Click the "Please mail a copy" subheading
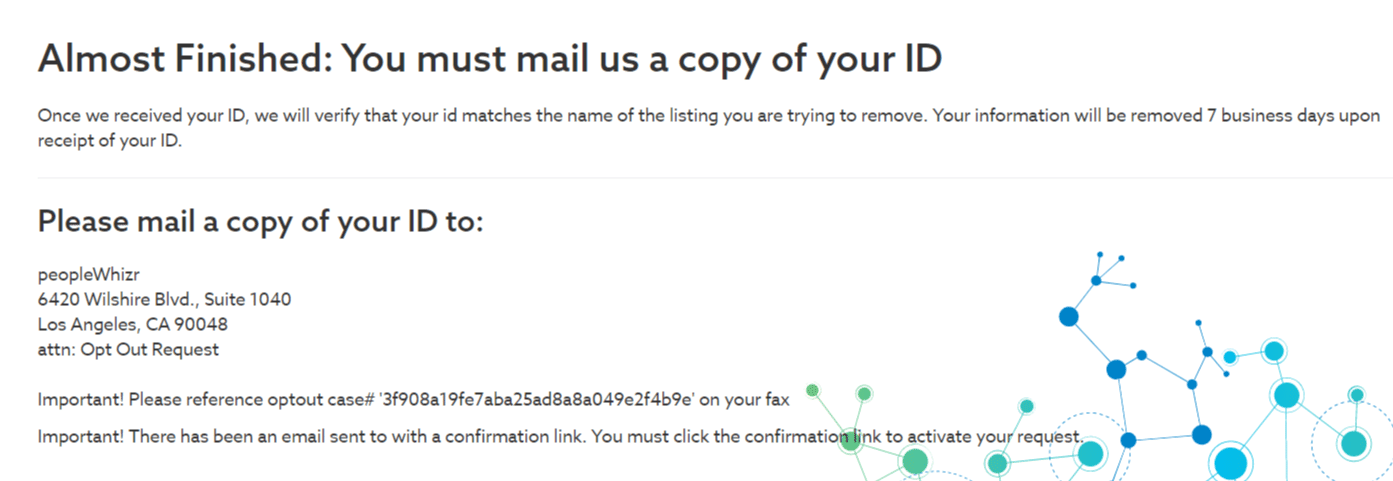 click(x=260, y=221)
